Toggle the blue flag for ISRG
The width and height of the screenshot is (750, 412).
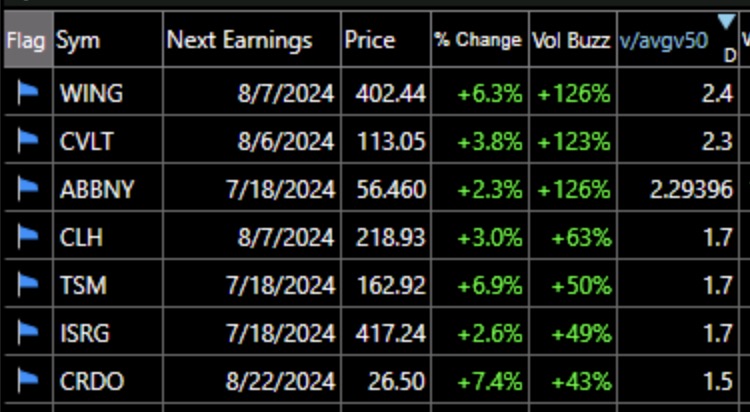pos(28,333)
